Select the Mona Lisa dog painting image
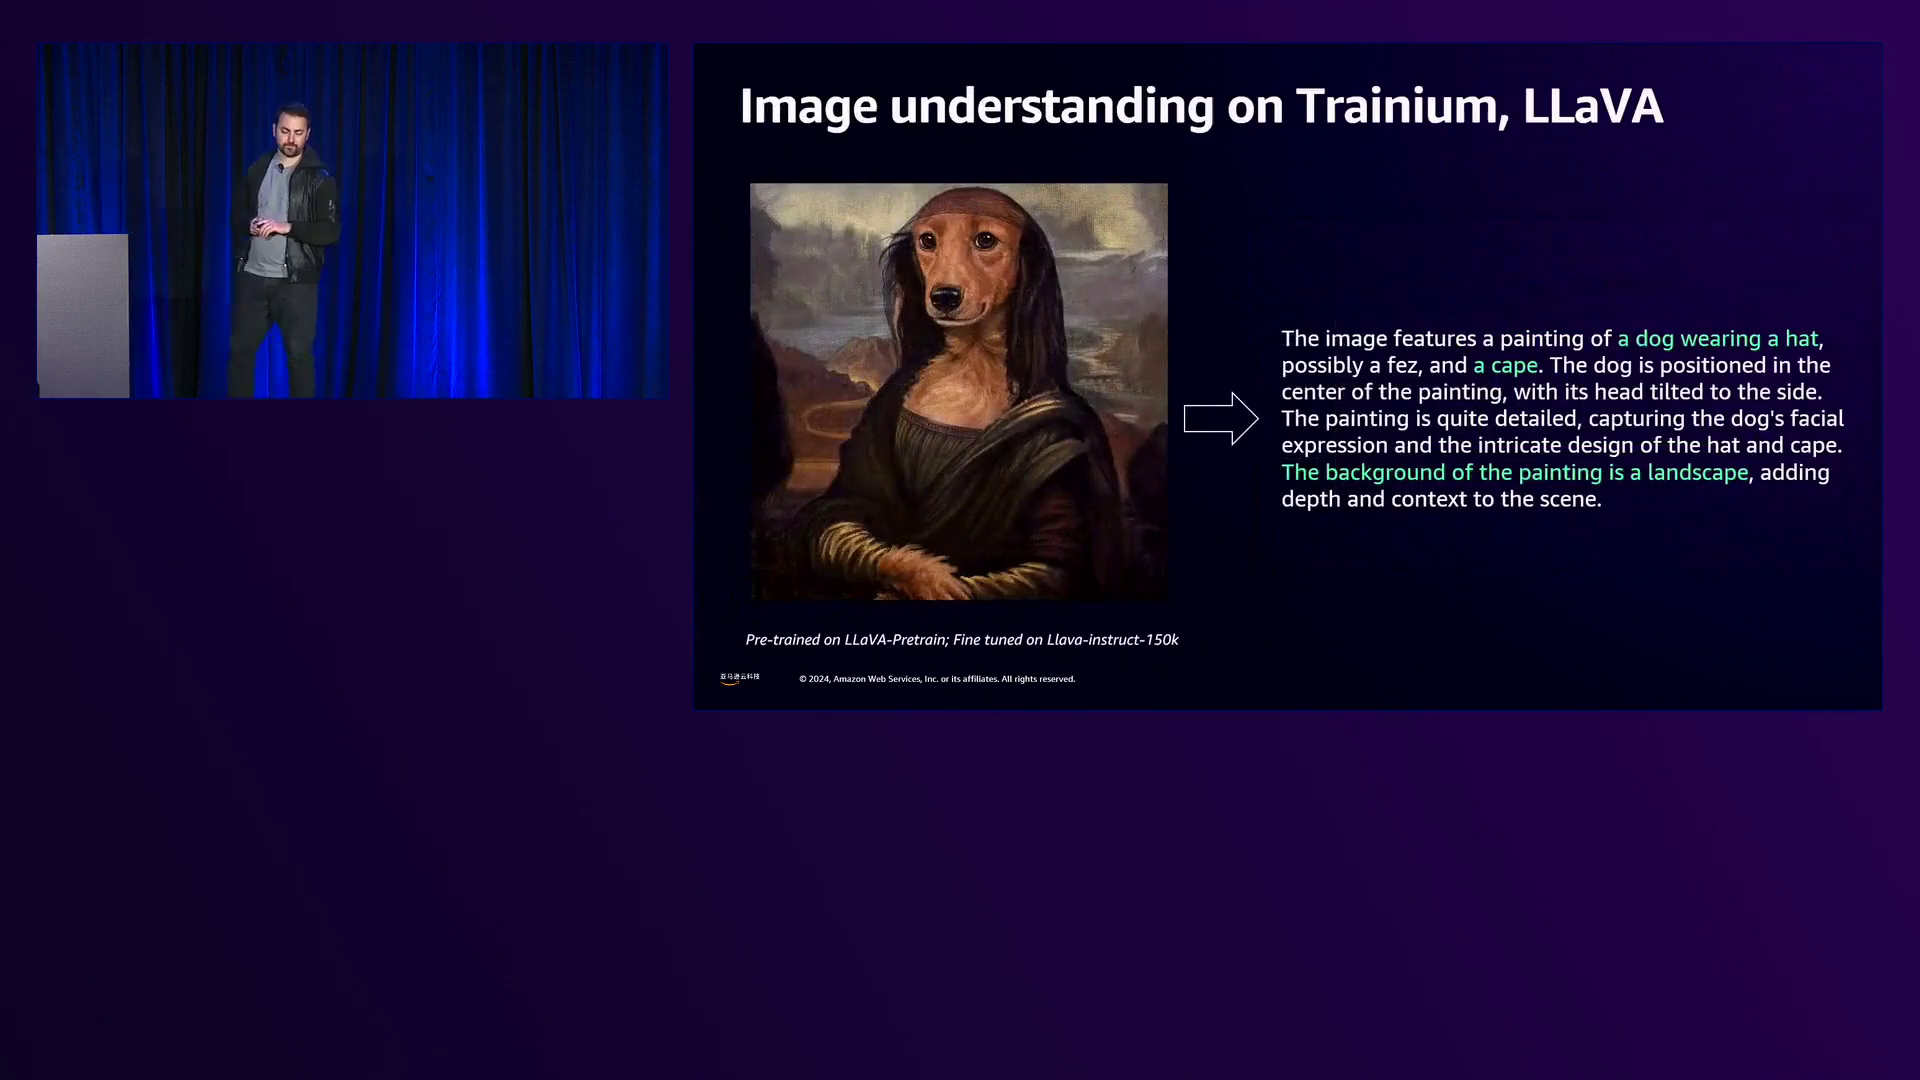This screenshot has height=1080, width=1920. click(958, 391)
